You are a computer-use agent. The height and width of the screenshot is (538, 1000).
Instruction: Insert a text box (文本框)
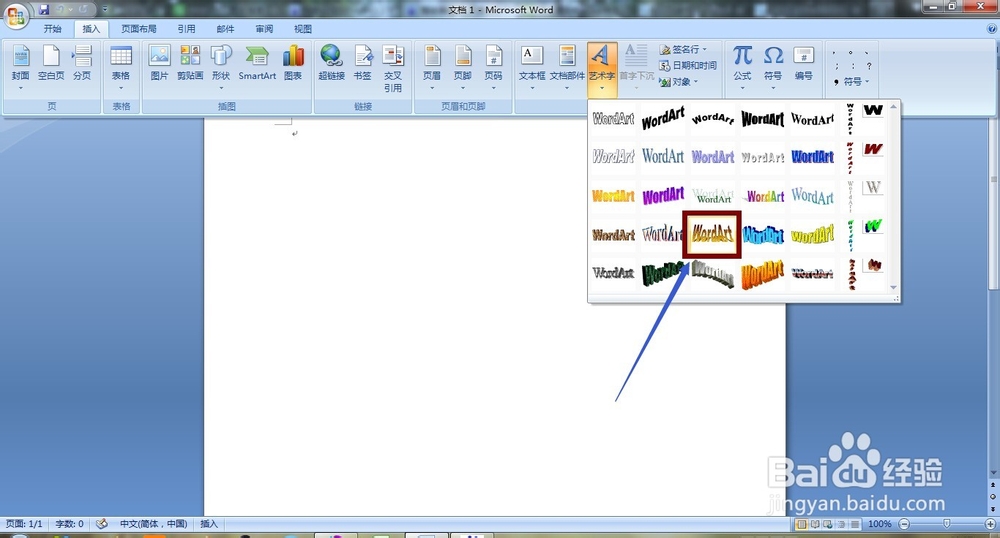click(x=532, y=67)
